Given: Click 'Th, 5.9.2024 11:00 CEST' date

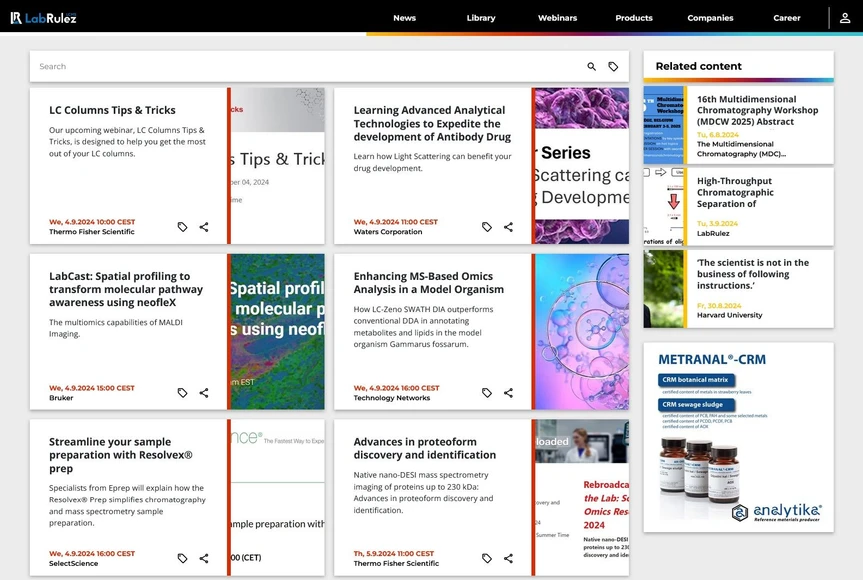Looking at the screenshot, I should (394, 553).
